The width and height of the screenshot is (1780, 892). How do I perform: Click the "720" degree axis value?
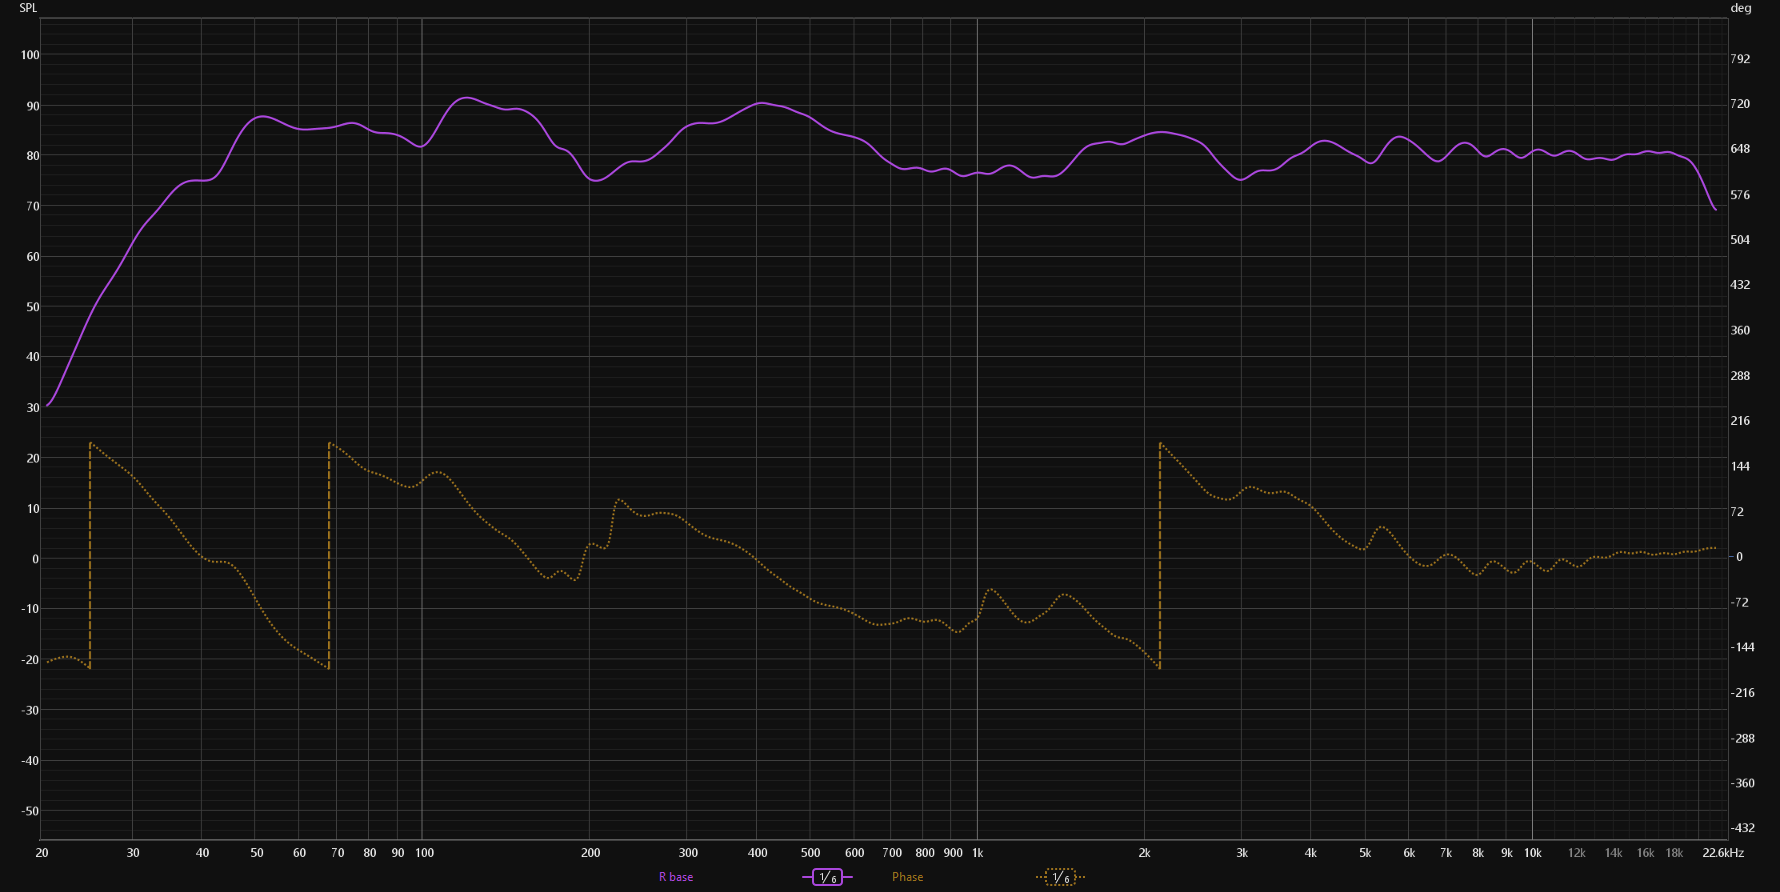click(x=1741, y=104)
